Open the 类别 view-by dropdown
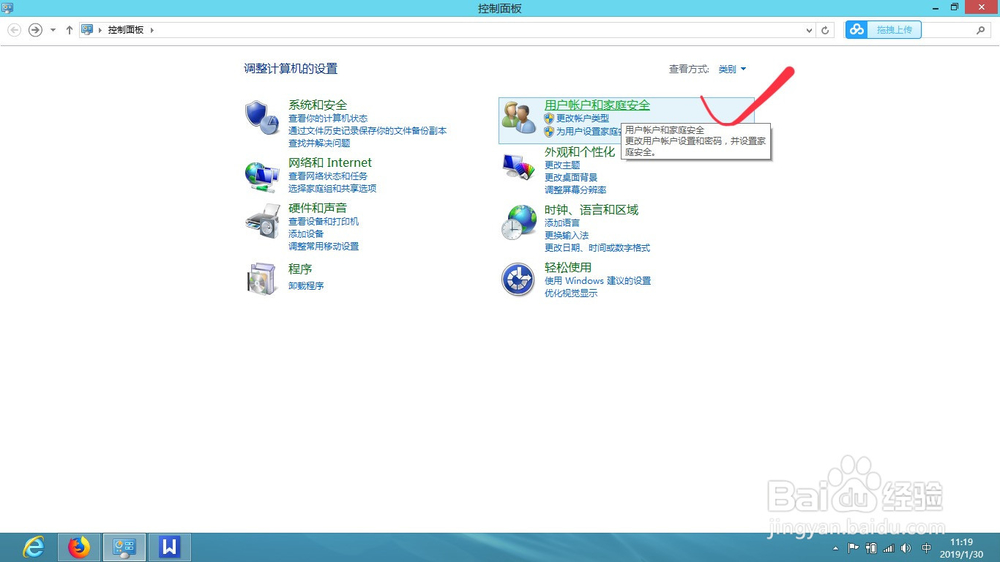 point(732,69)
